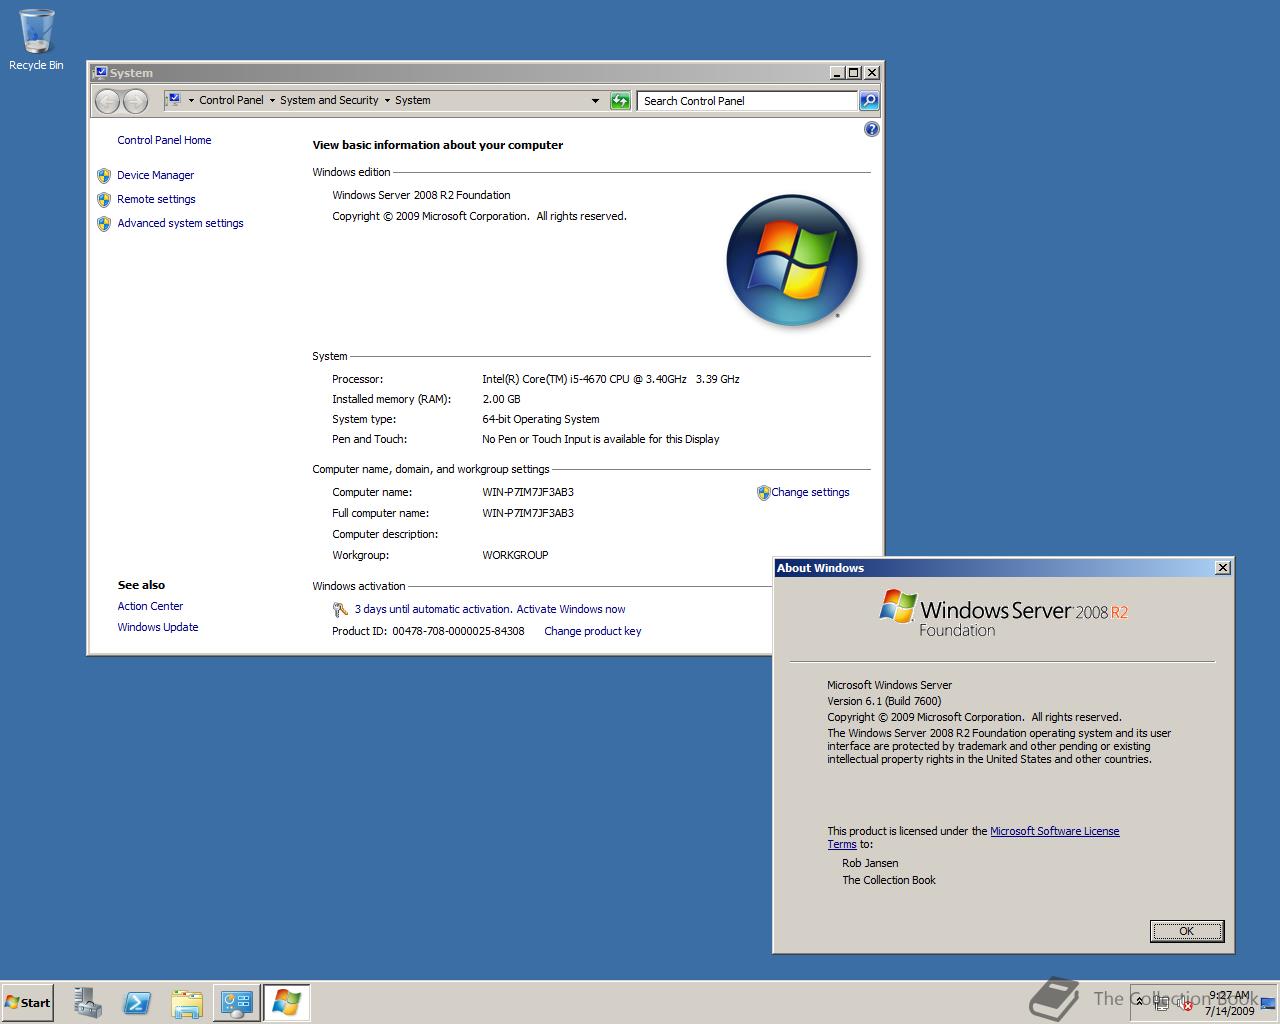Open the Recycle Bin desktop icon
This screenshot has height=1024, width=1280.
coord(36,40)
